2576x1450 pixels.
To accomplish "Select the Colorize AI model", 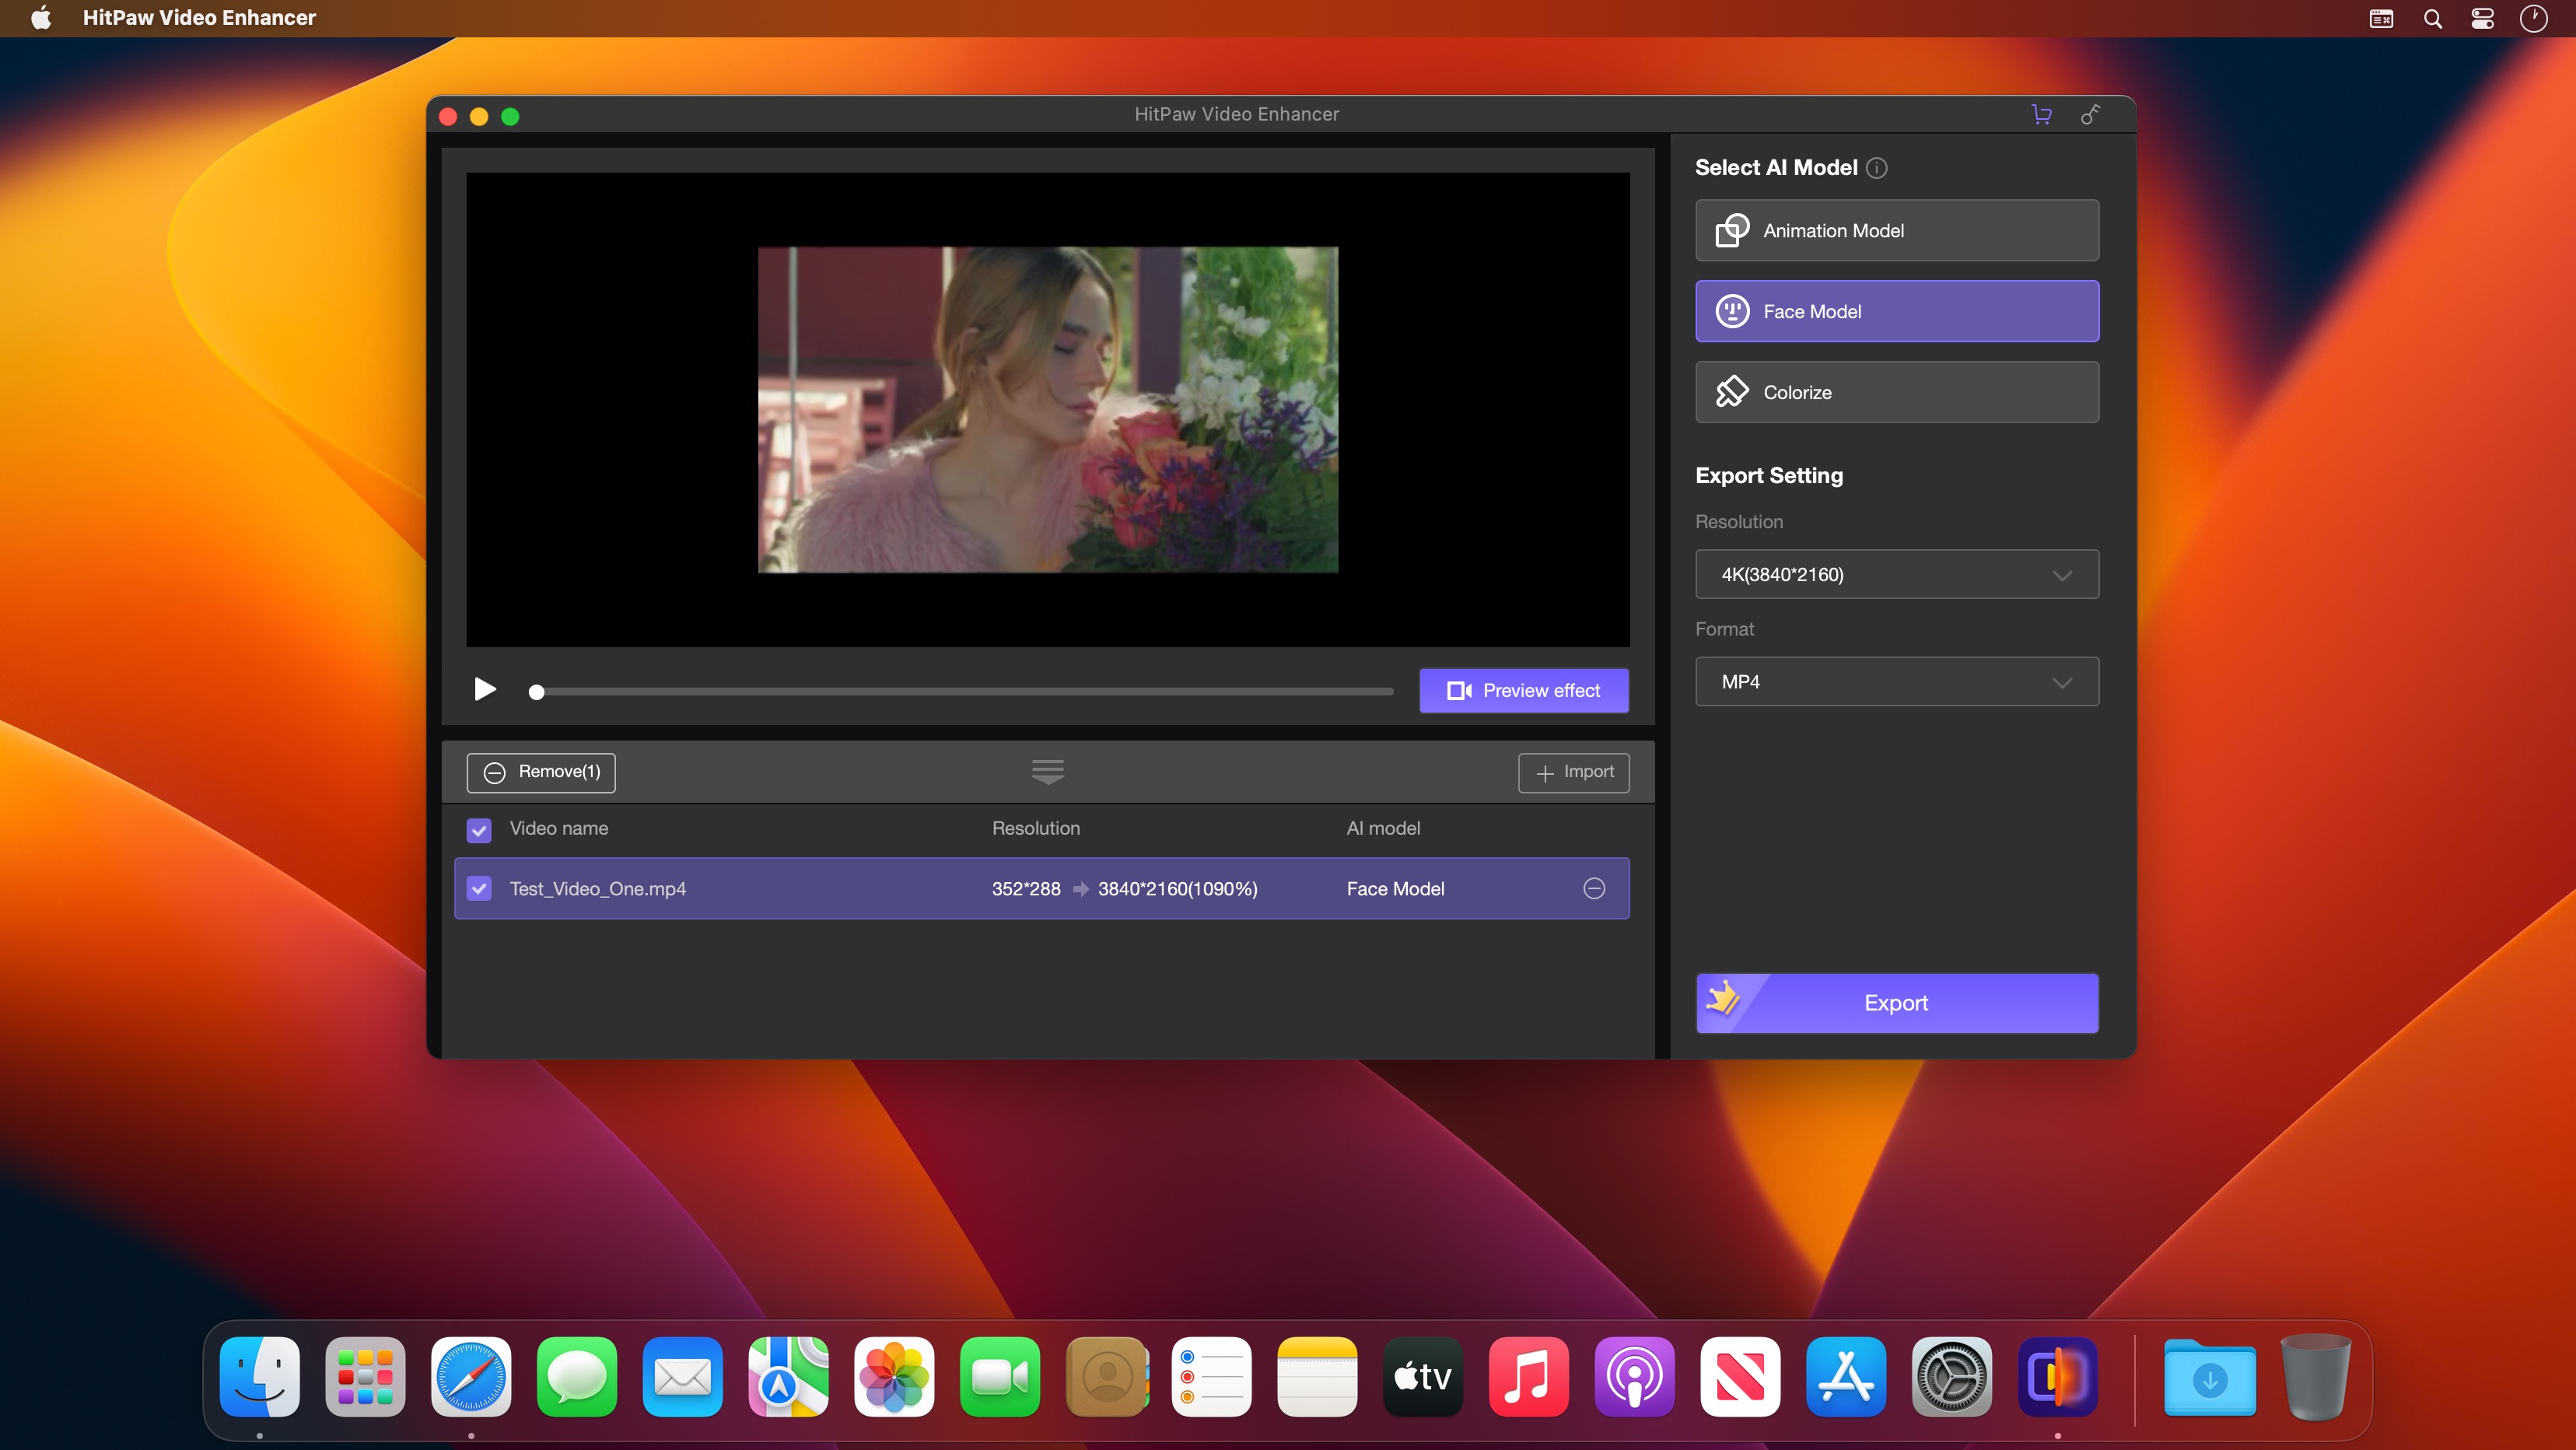I will [1897, 391].
